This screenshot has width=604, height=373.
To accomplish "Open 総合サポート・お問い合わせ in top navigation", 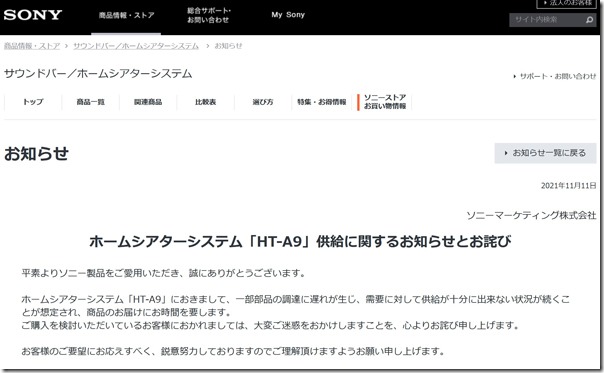I will click(x=208, y=15).
